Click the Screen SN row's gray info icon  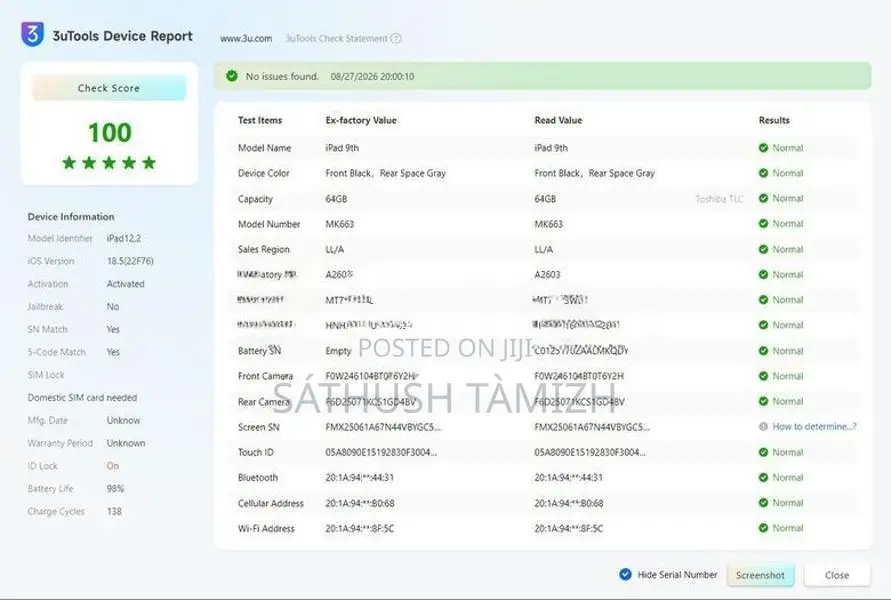763,427
